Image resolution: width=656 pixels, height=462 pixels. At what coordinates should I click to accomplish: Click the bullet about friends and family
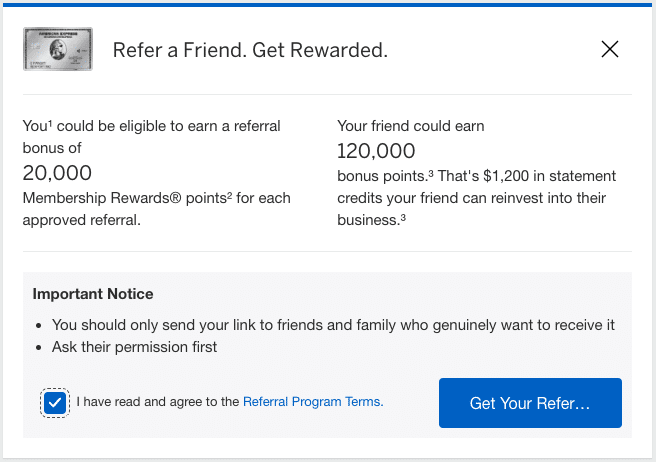click(333, 325)
